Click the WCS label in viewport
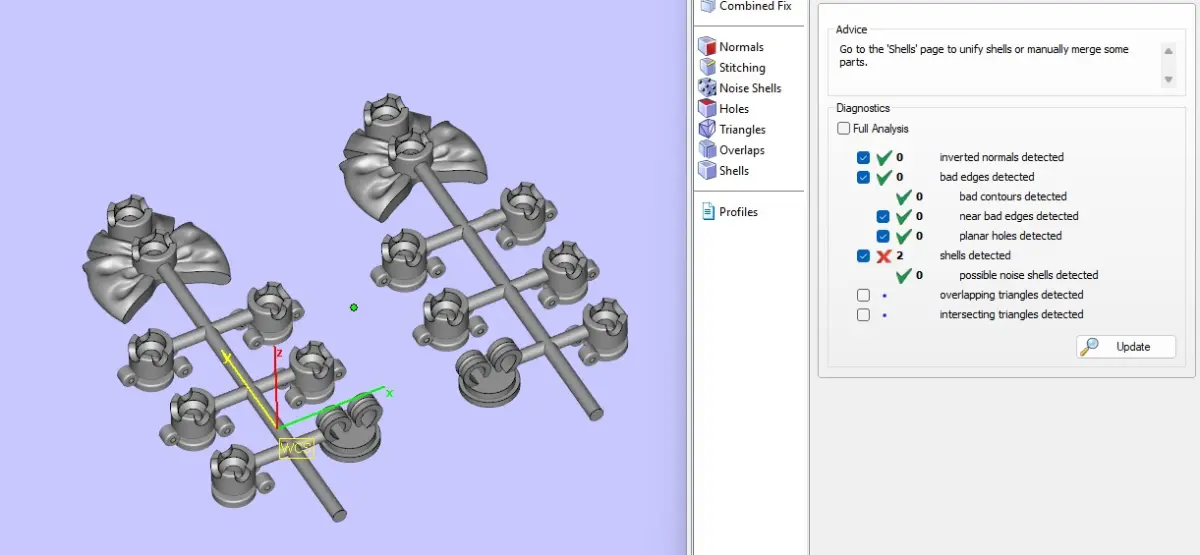 point(296,449)
